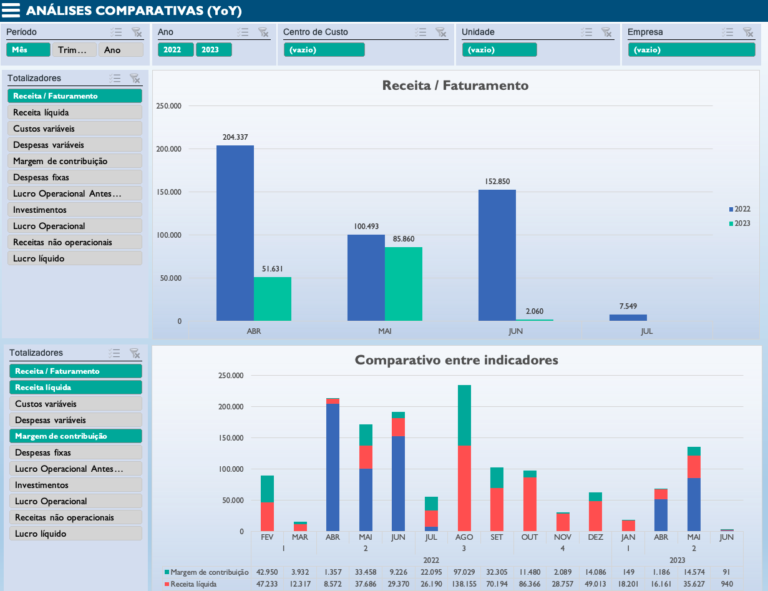Screen dimensions: 768x591
Task: Click Margem de contribuição legend swatch
Action: pyautogui.click(x=167, y=572)
